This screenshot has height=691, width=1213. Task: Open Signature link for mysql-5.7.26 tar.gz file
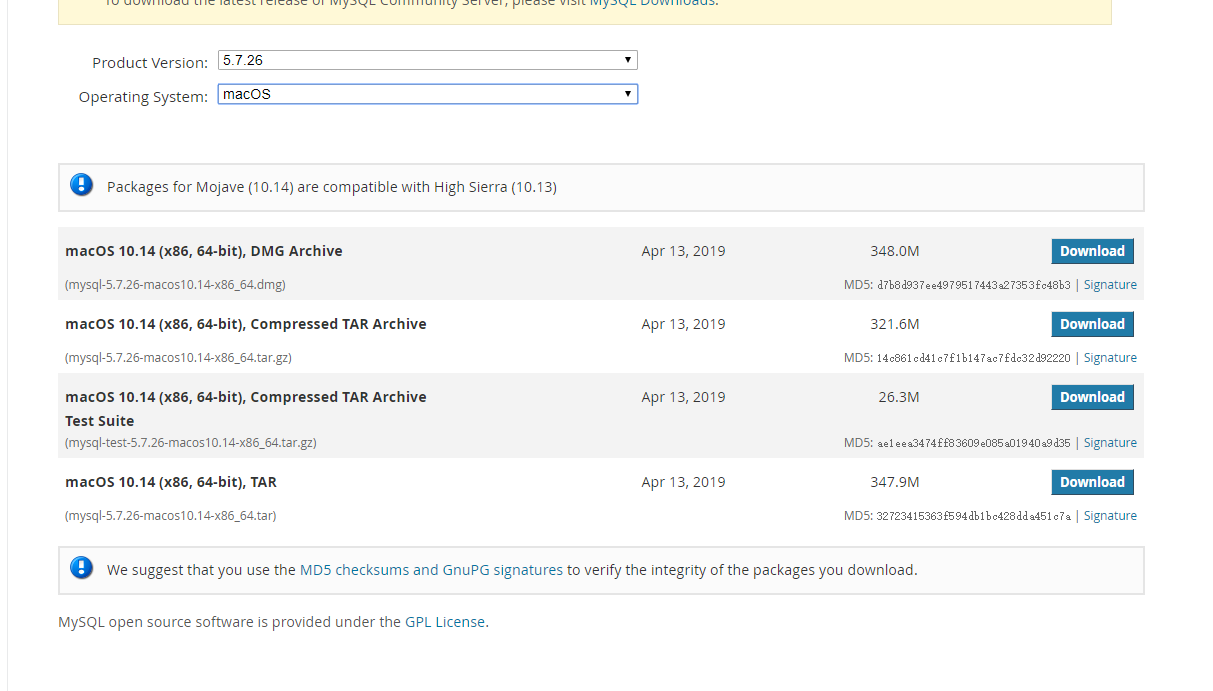pyautogui.click(x=1110, y=358)
